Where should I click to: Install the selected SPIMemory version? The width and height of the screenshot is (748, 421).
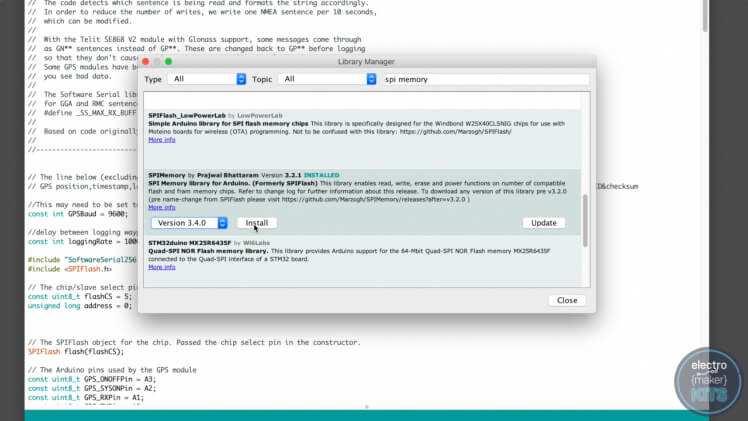point(257,223)
